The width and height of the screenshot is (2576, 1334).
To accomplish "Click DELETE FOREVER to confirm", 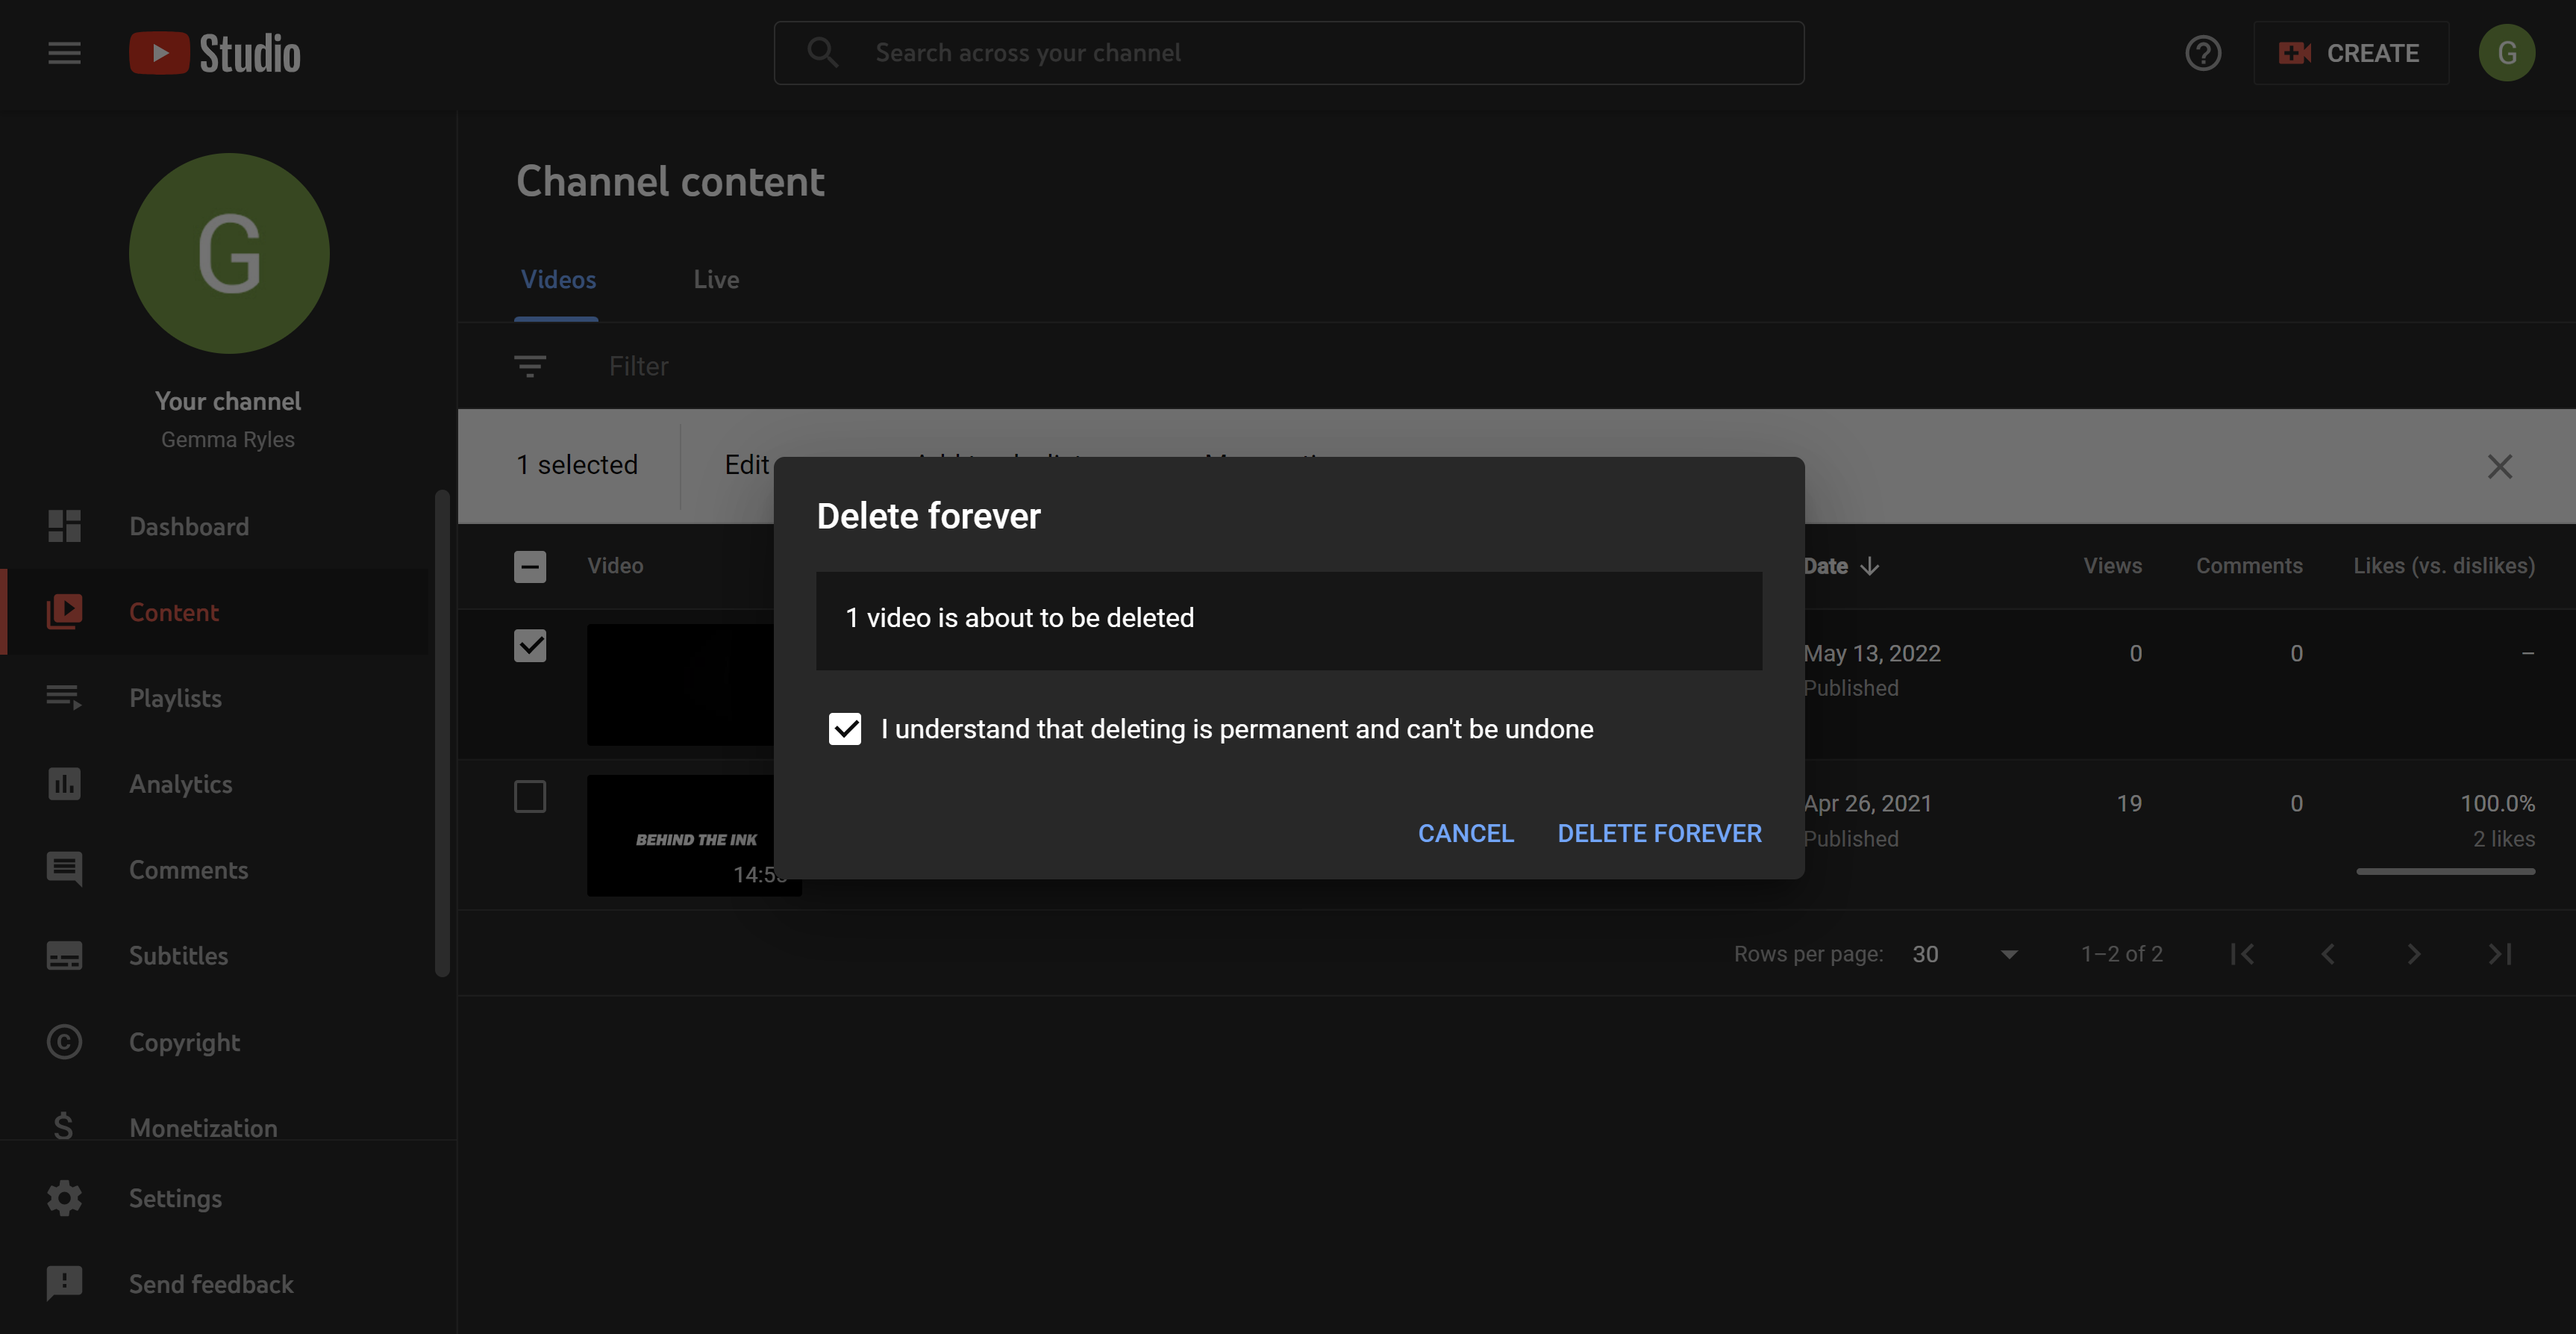I will coord(1660,833).
